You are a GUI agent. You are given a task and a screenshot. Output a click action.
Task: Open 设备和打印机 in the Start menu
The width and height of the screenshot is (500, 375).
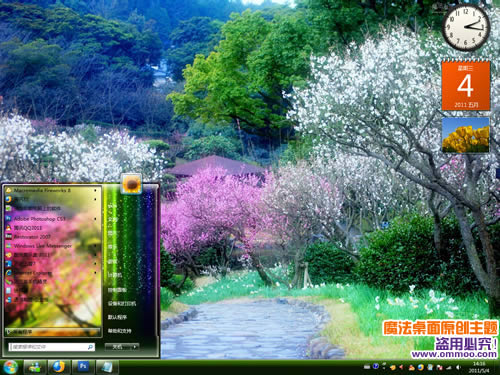click(122, 303)
